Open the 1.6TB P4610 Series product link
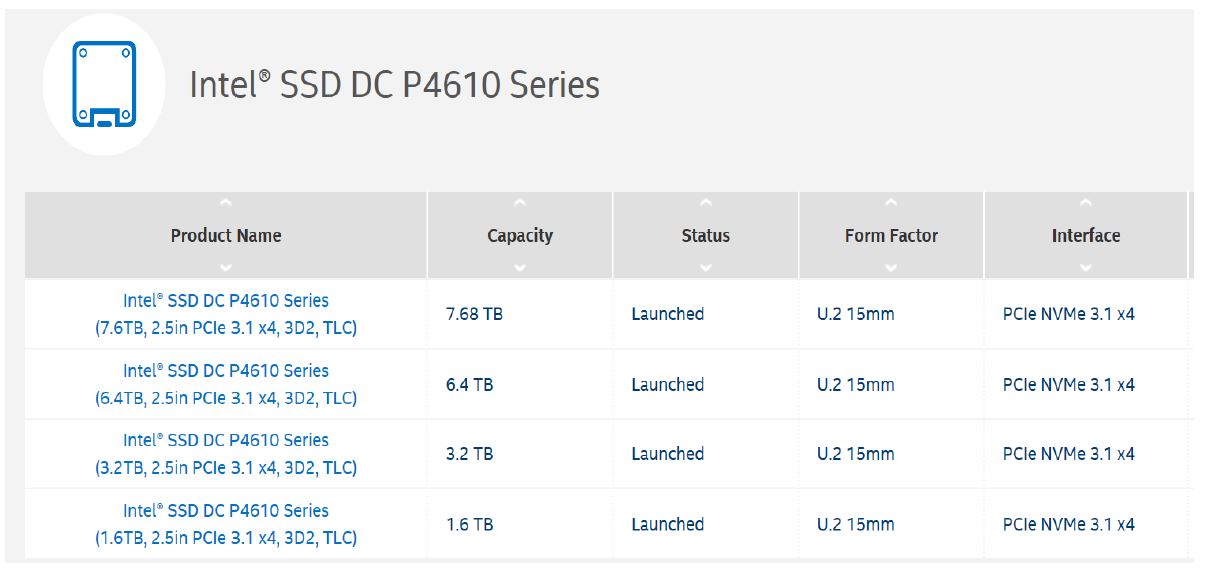This screenshot has width=1209, height=573. (x=226, y=524)
